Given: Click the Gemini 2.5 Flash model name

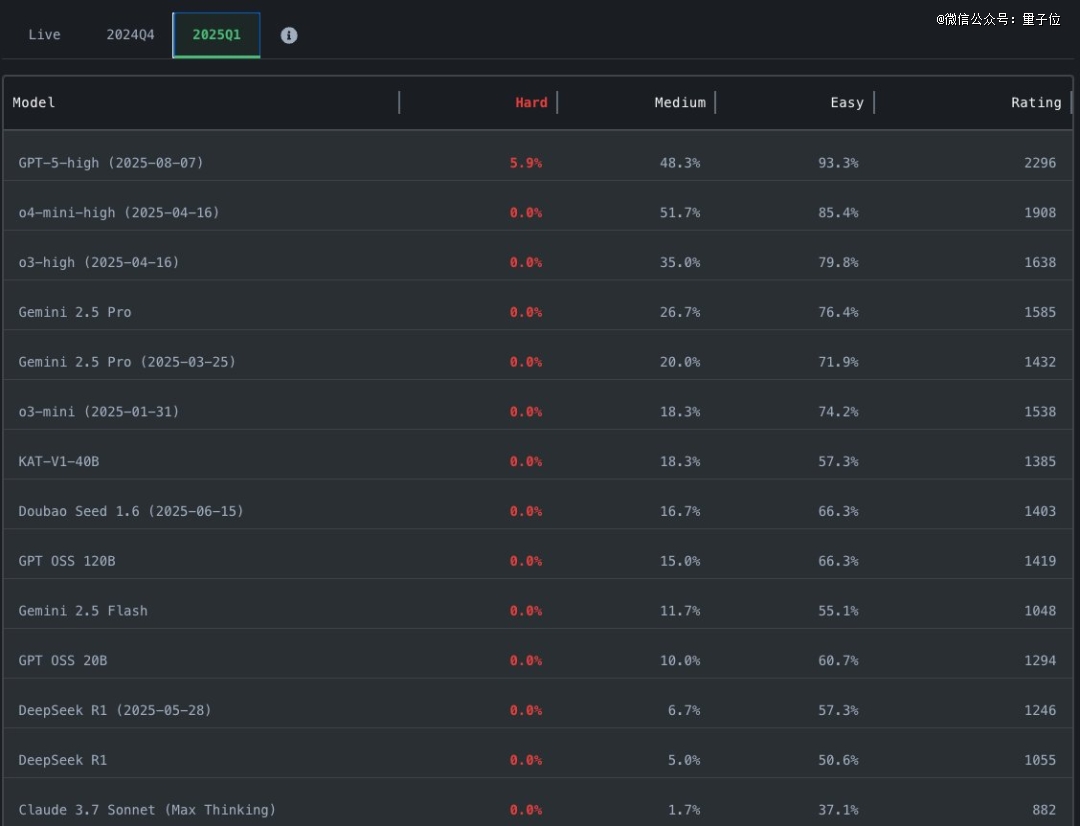Looking at the screenshot, I should (83, 610).
